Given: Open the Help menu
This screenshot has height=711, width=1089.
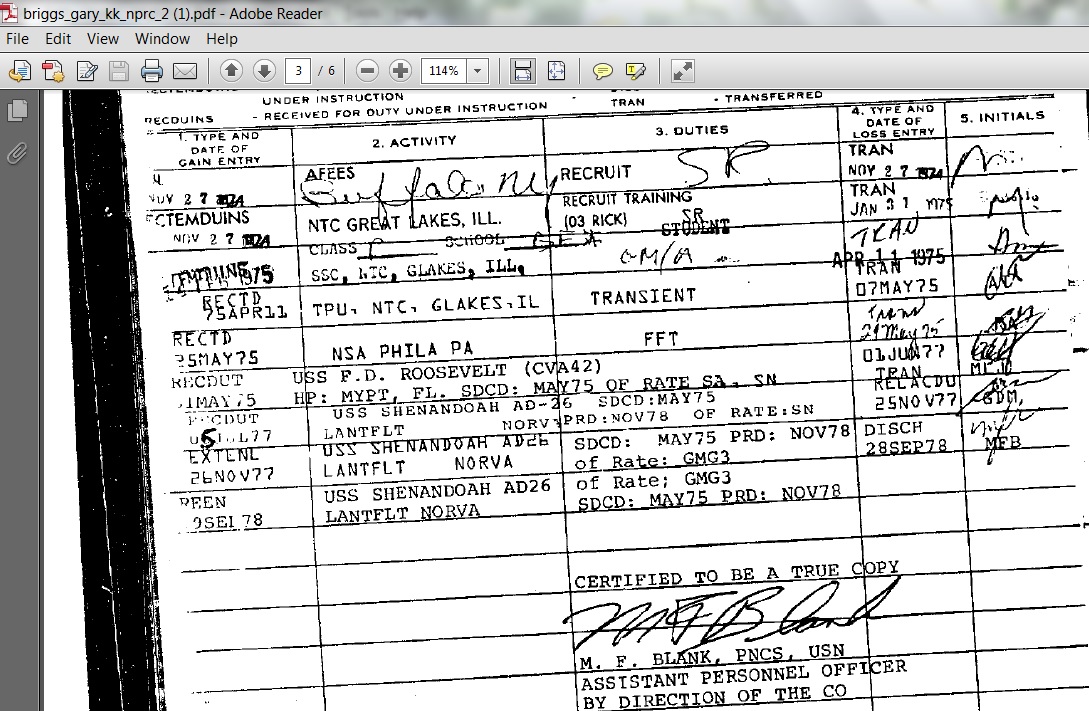Looking at the screenshot, I should point(221,39).
